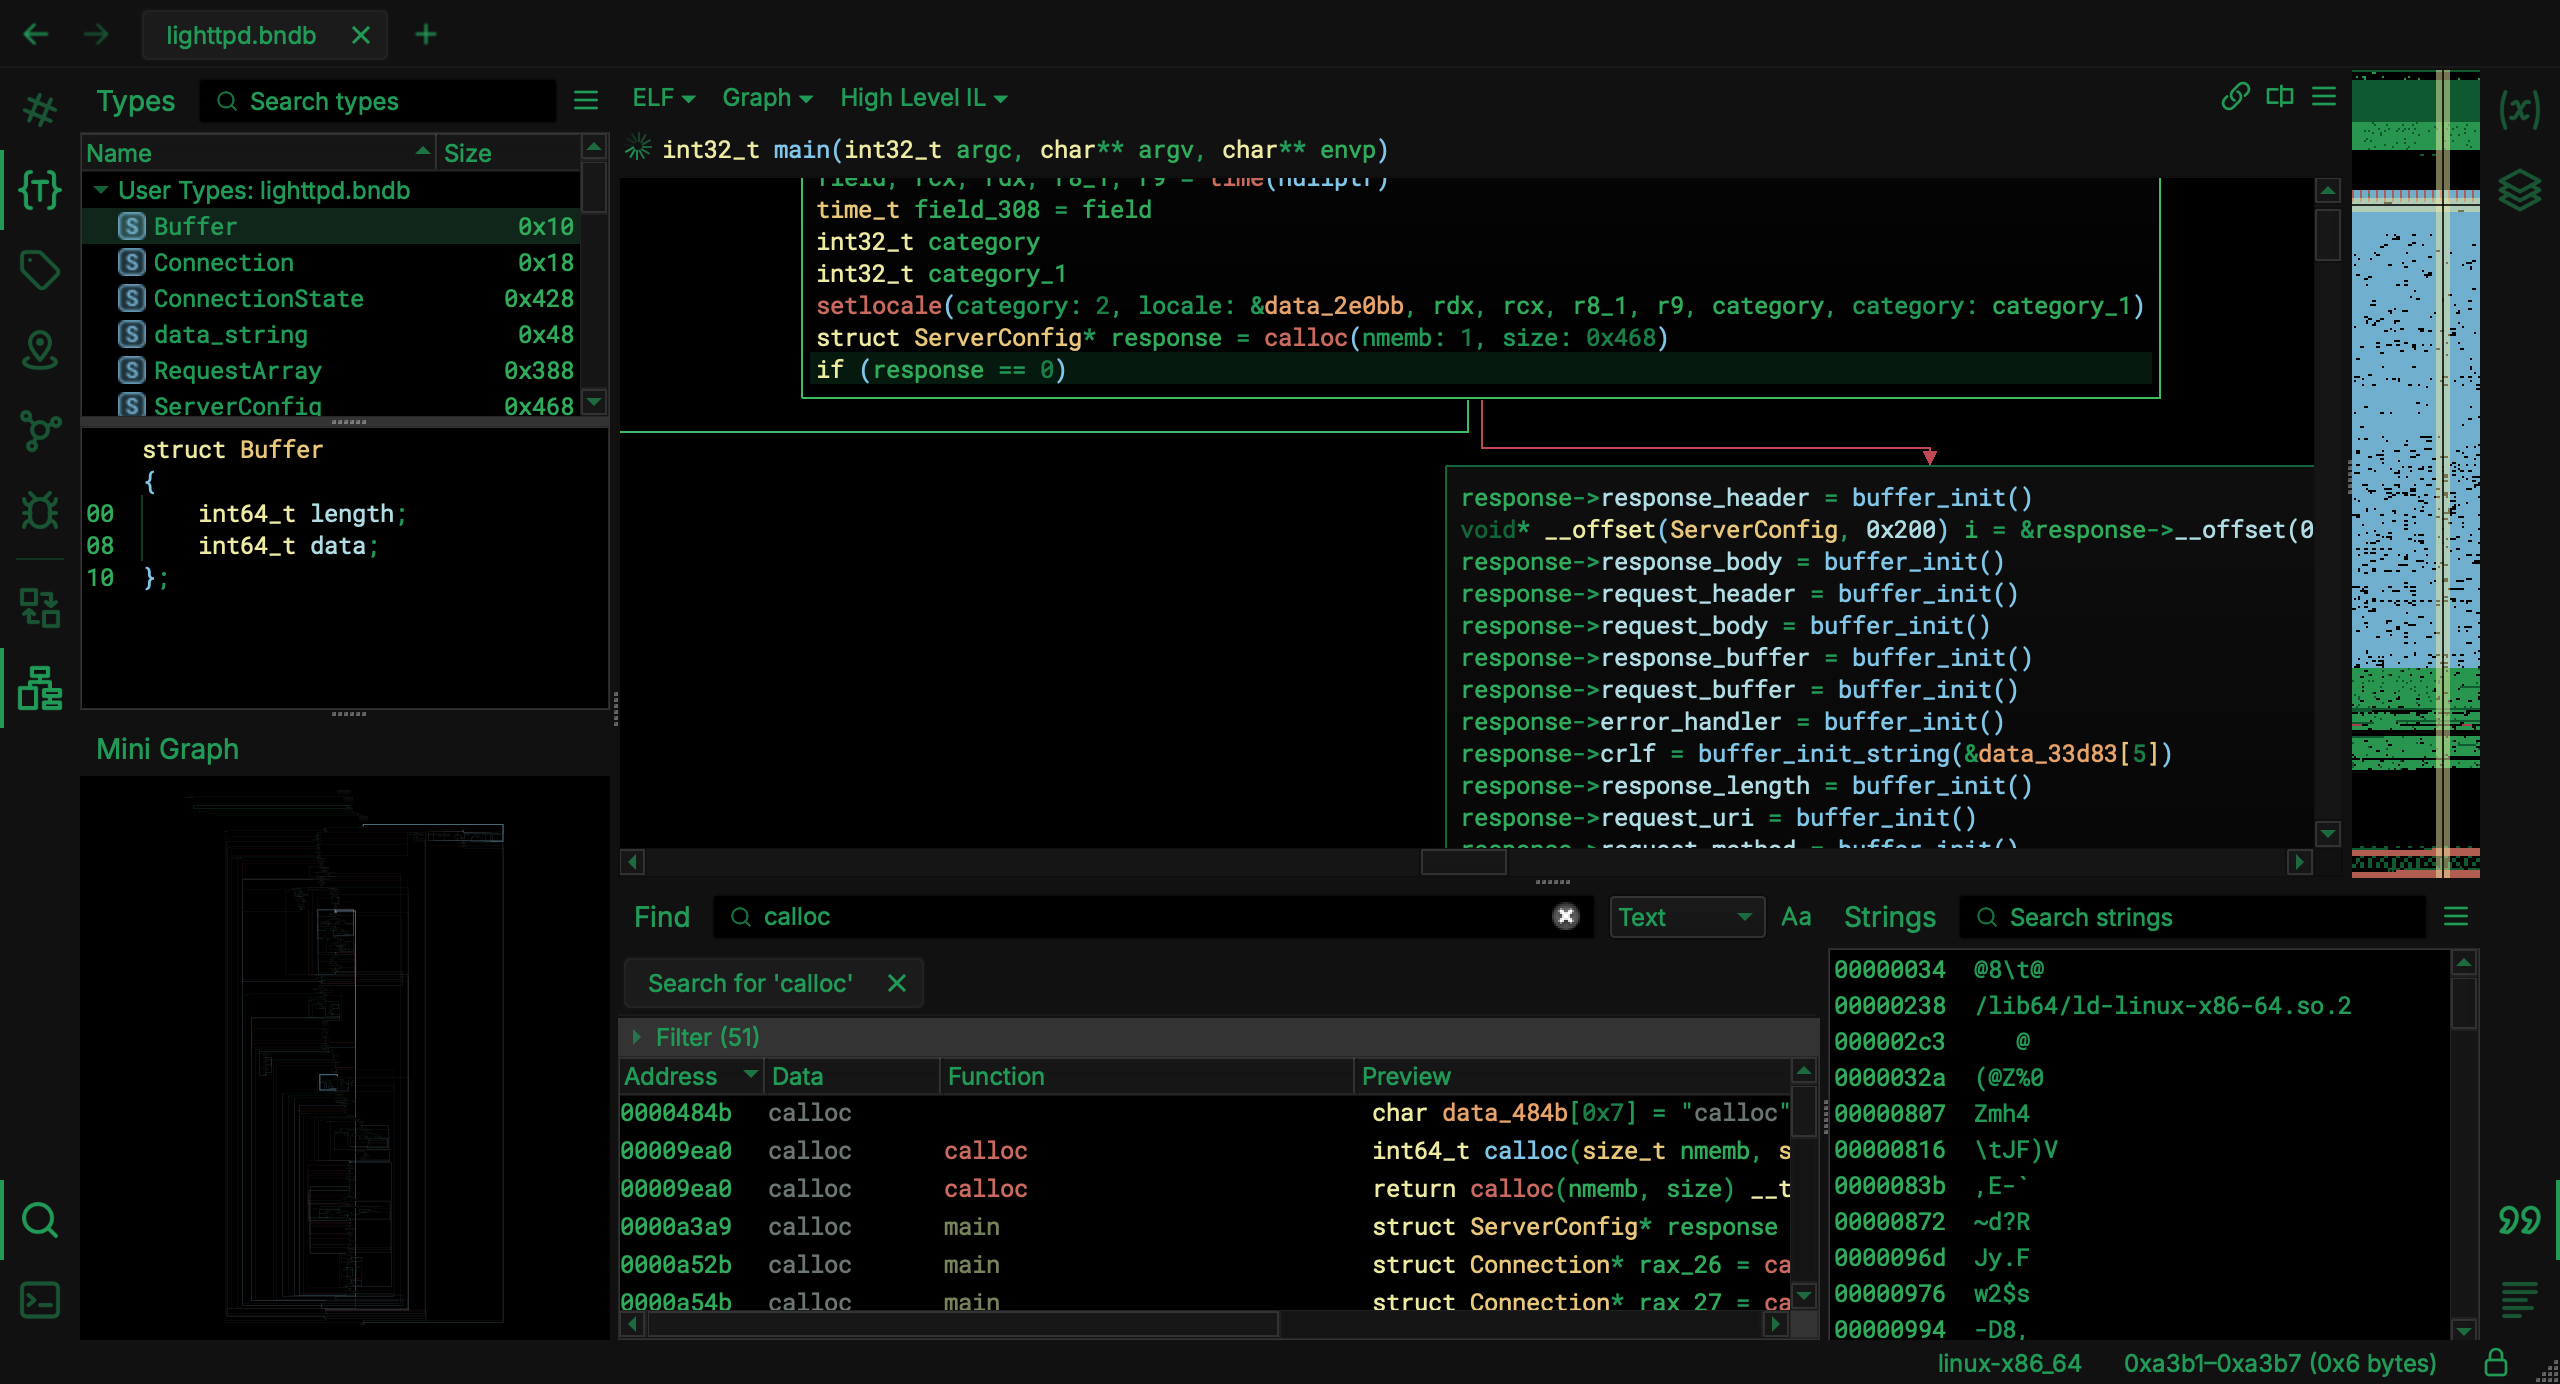Image resolution: width=2560 pixels, height=1384 pixels.
Task: Click the link/sync view chain icon
Action: 2236,97
